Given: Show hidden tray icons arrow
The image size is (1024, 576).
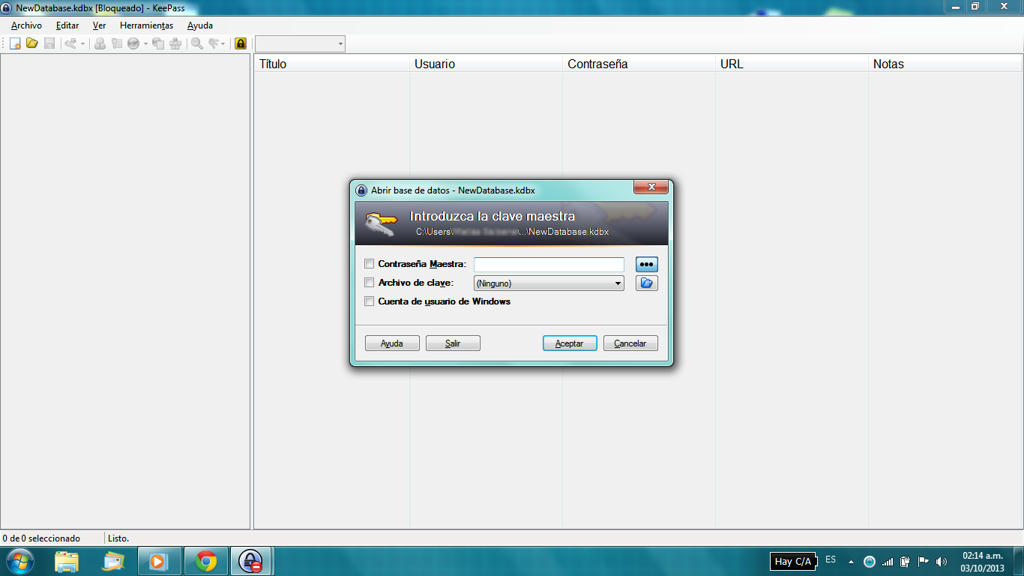Looking at the screenshot, I should [x=851, y=562].
